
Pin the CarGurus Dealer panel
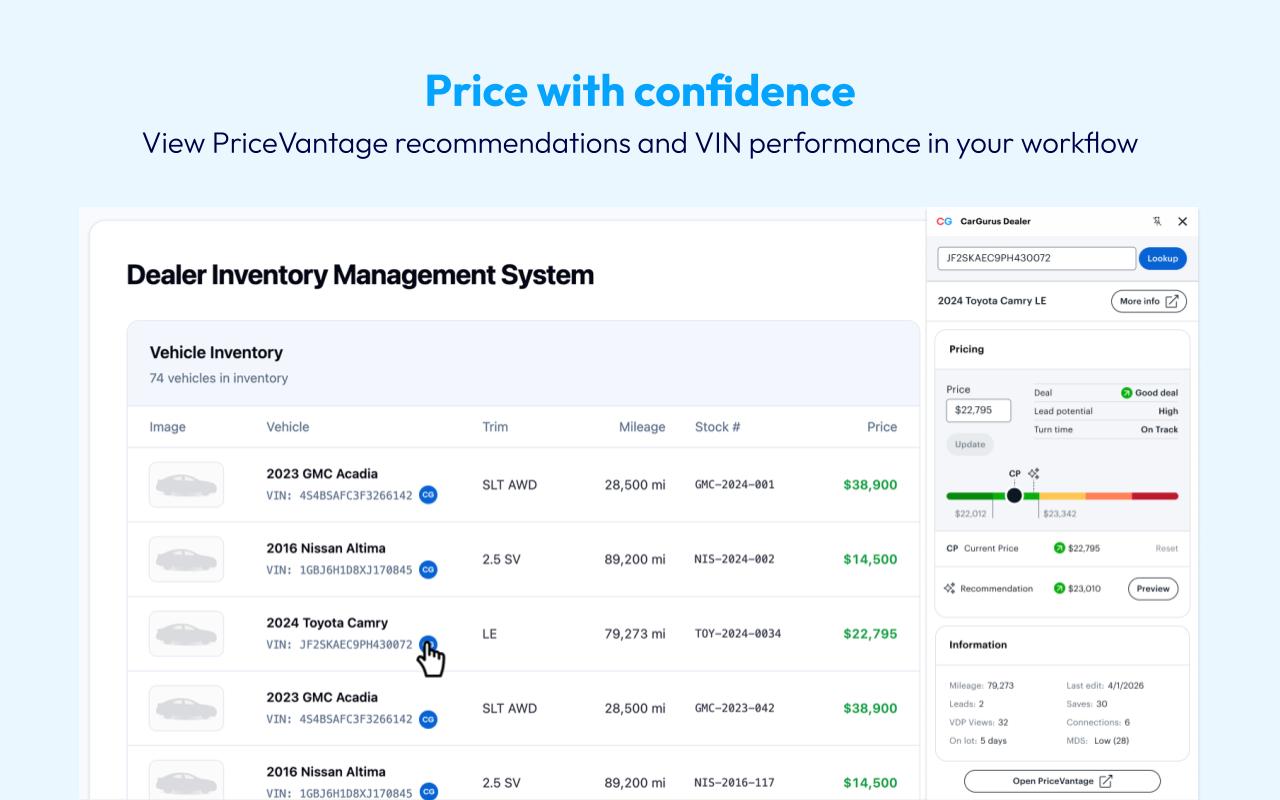point(1157,221)
